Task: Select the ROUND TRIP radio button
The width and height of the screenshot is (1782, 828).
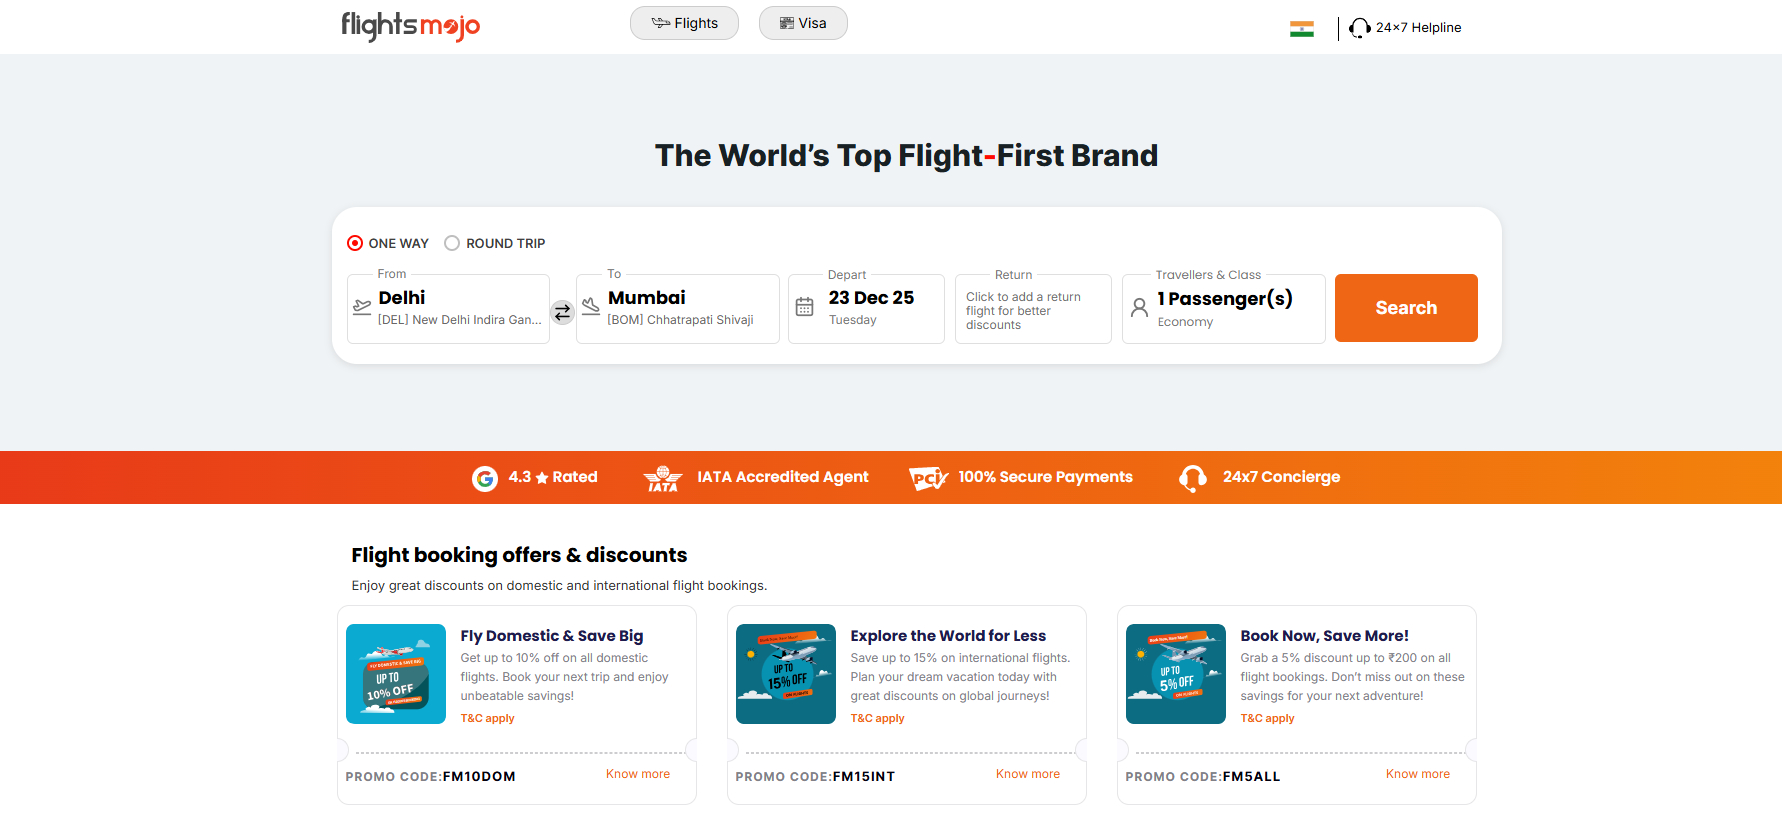Action: (452, 243)
